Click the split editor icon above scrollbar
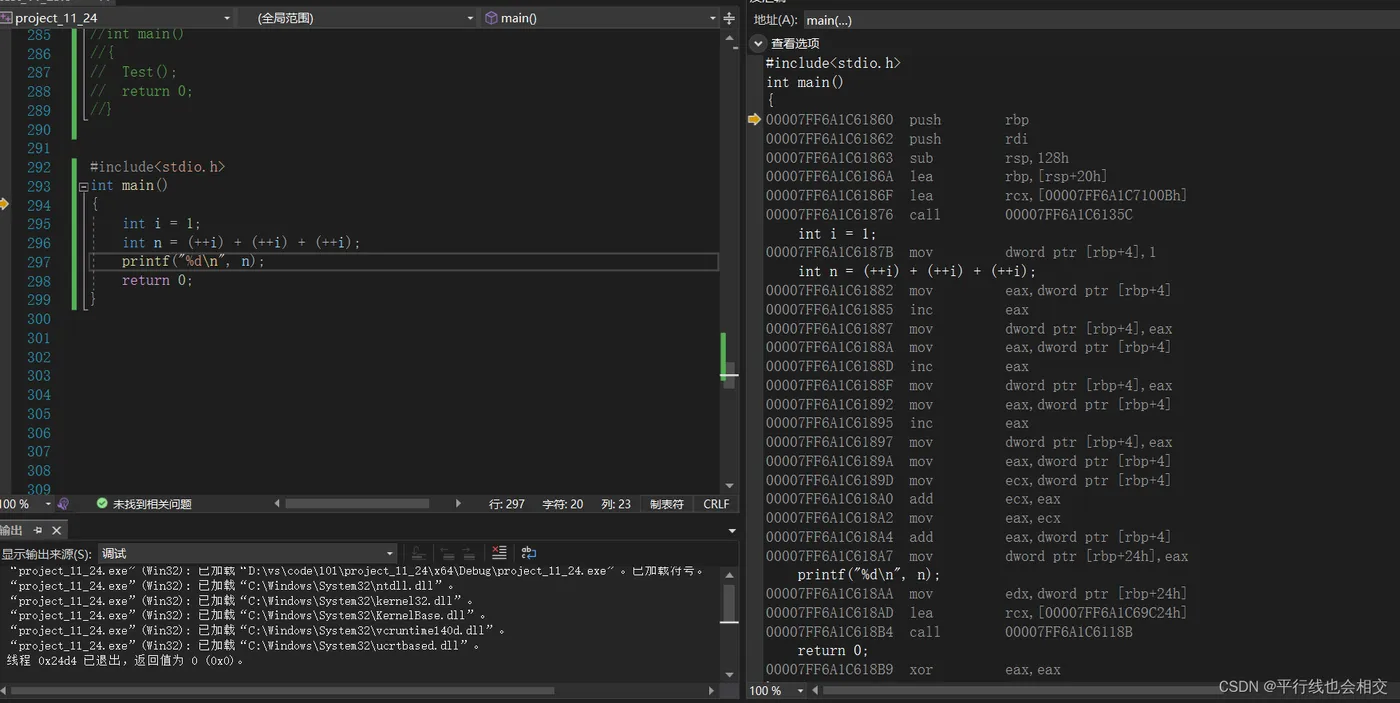Viewport: 1400px width, 703px height. coord(729,18)
